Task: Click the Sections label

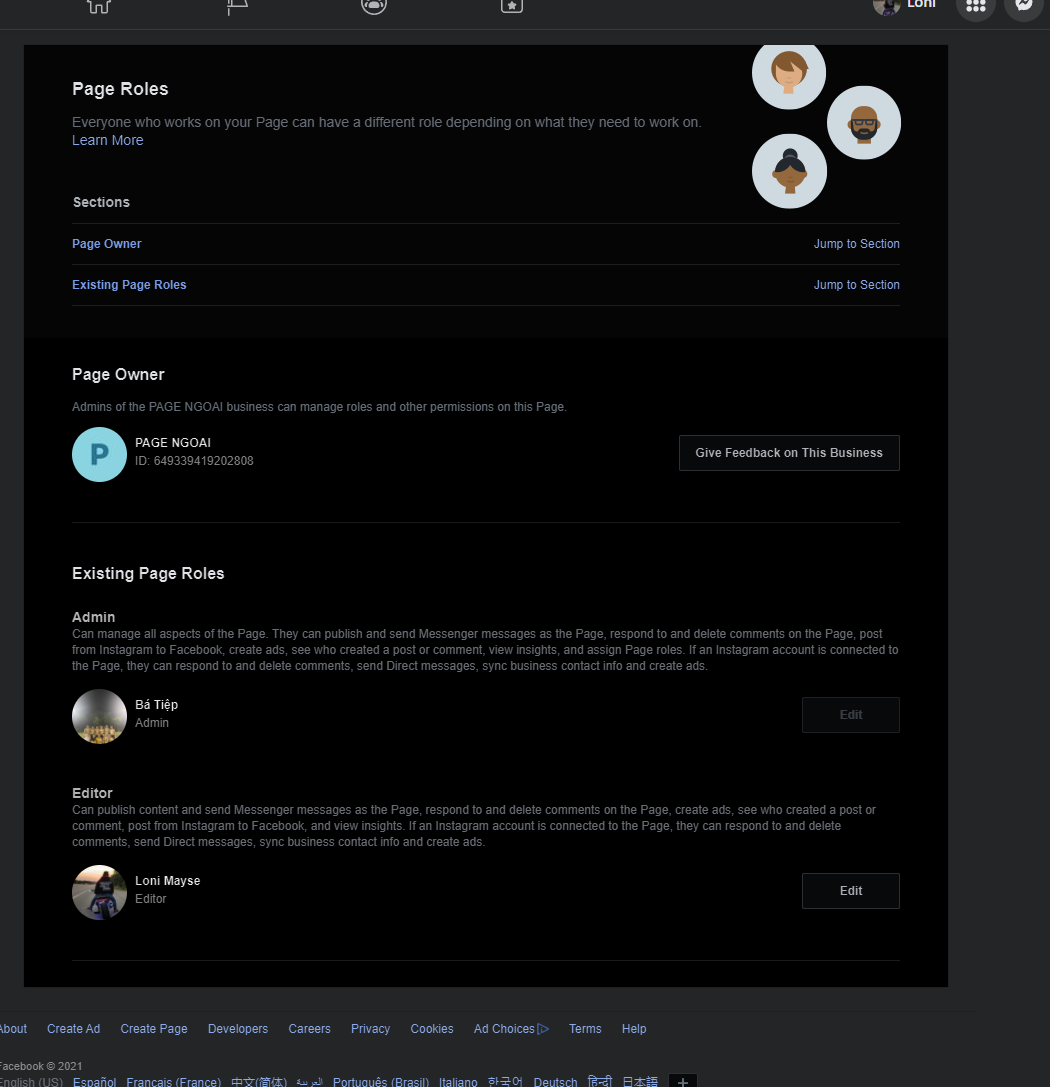Action: [101, 202]
